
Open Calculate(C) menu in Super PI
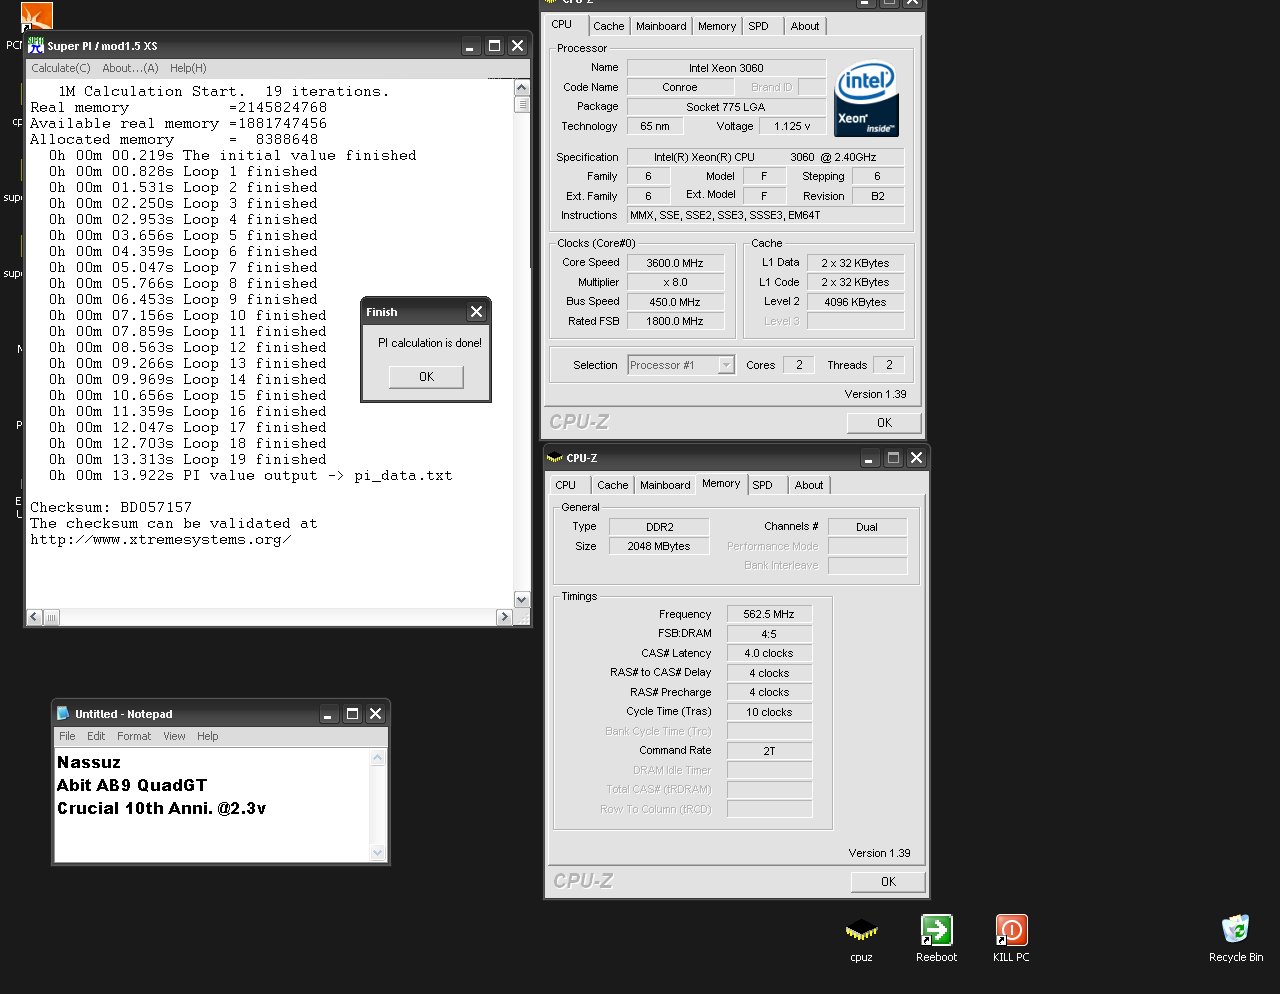[61, 68]
